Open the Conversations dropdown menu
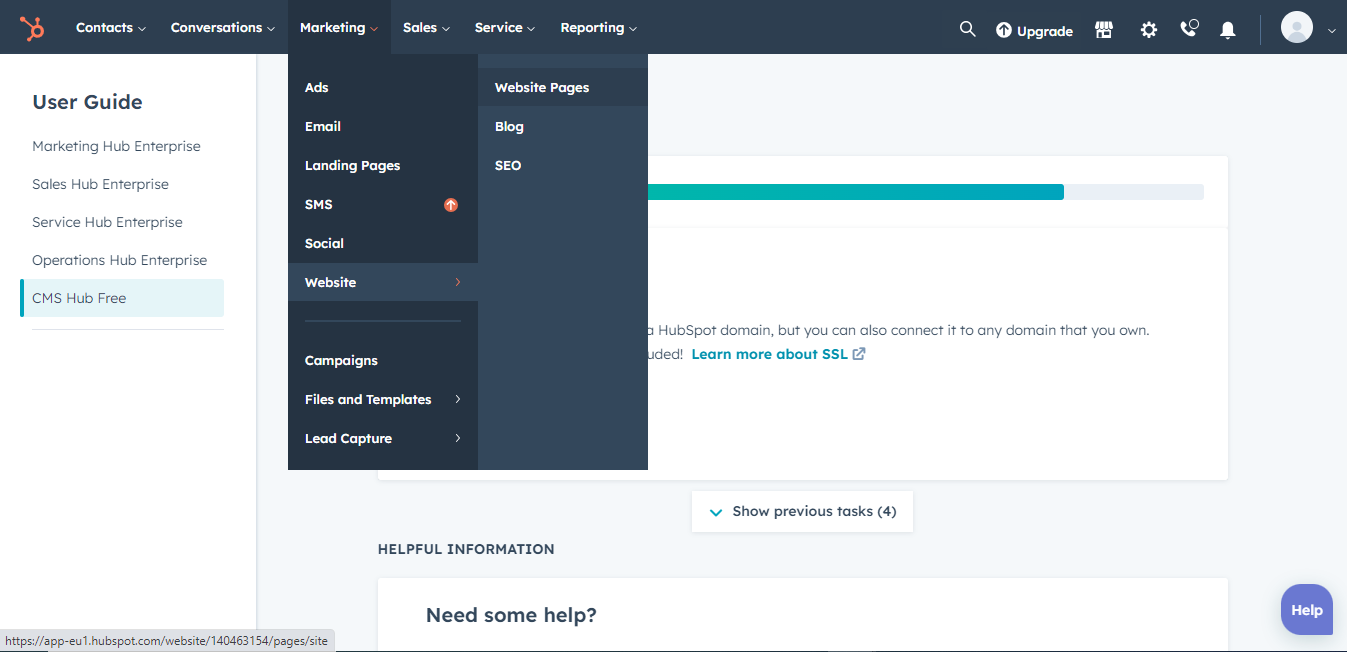 tap(223, 28)
